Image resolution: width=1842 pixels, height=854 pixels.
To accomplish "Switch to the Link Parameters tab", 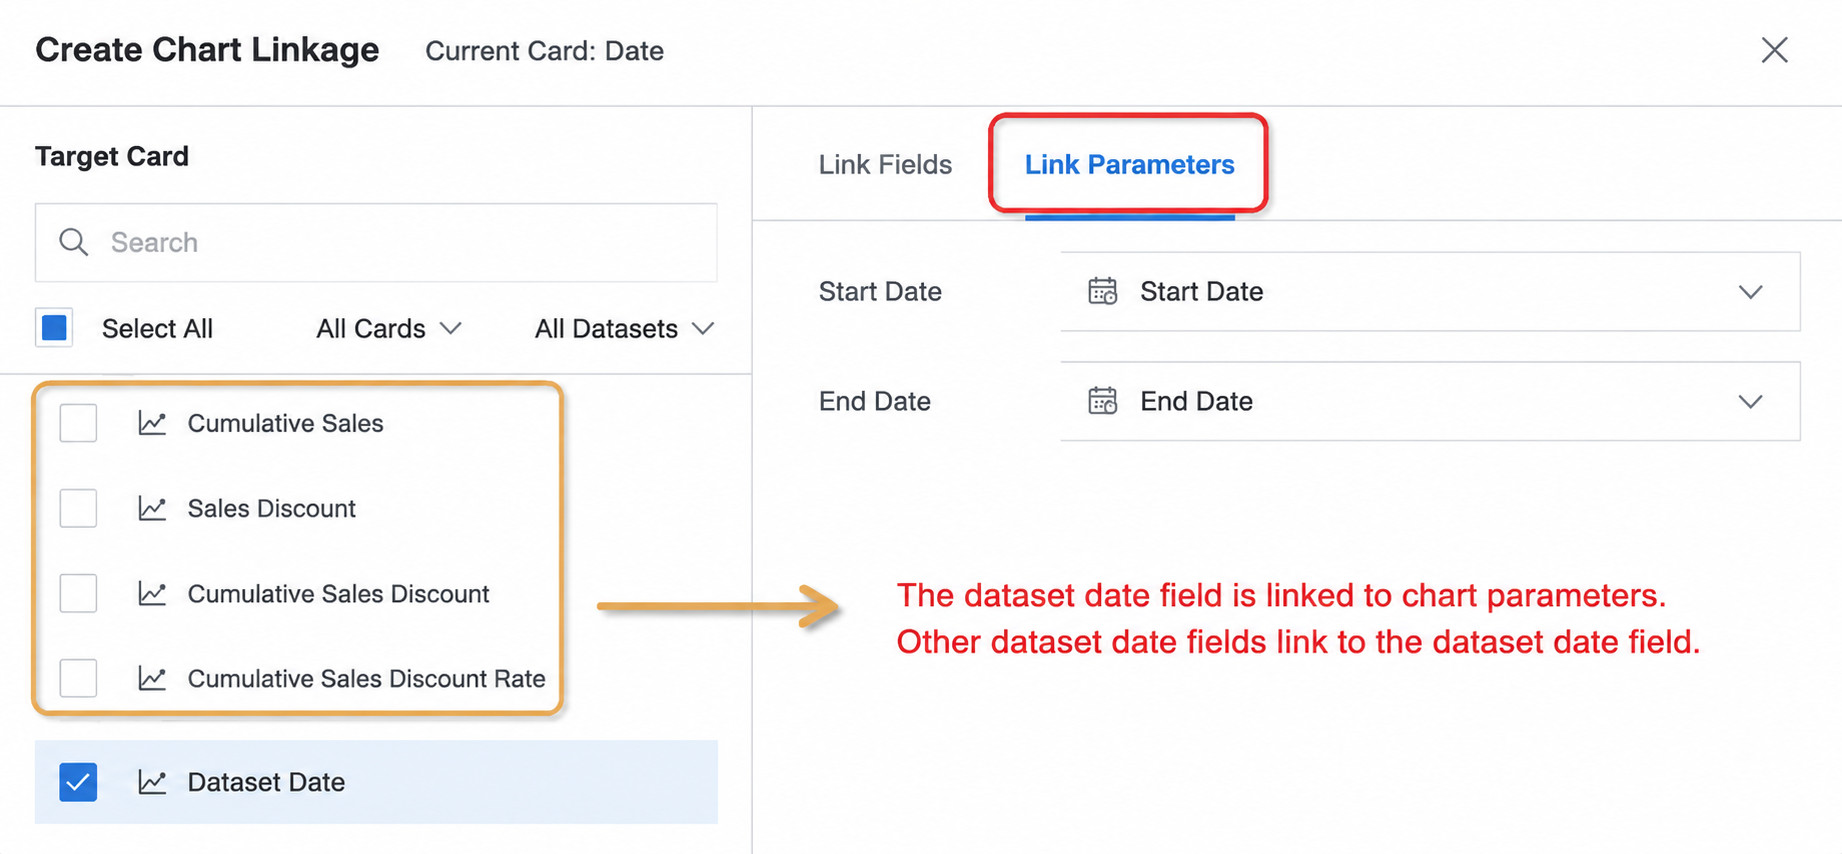I will point(1129,164).
